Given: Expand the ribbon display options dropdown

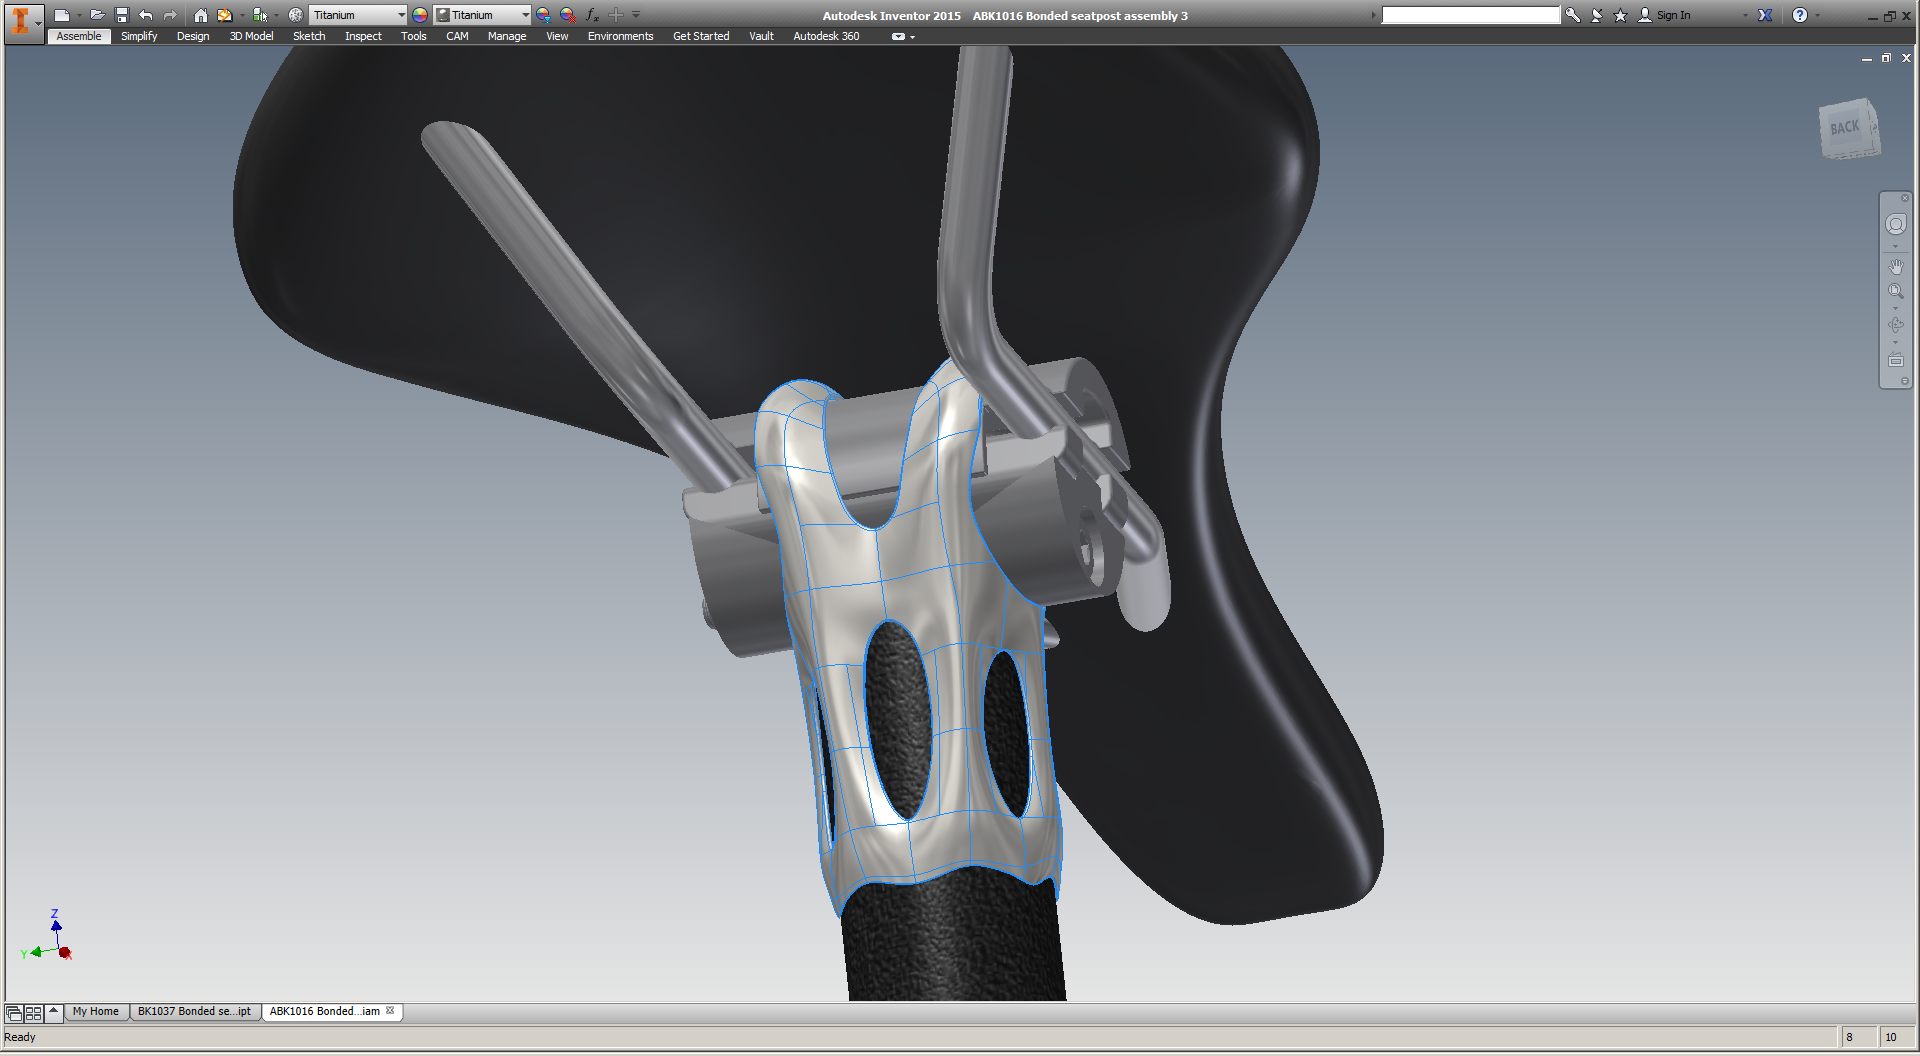Looking at the screenshot, I should (x=912, y=37).
